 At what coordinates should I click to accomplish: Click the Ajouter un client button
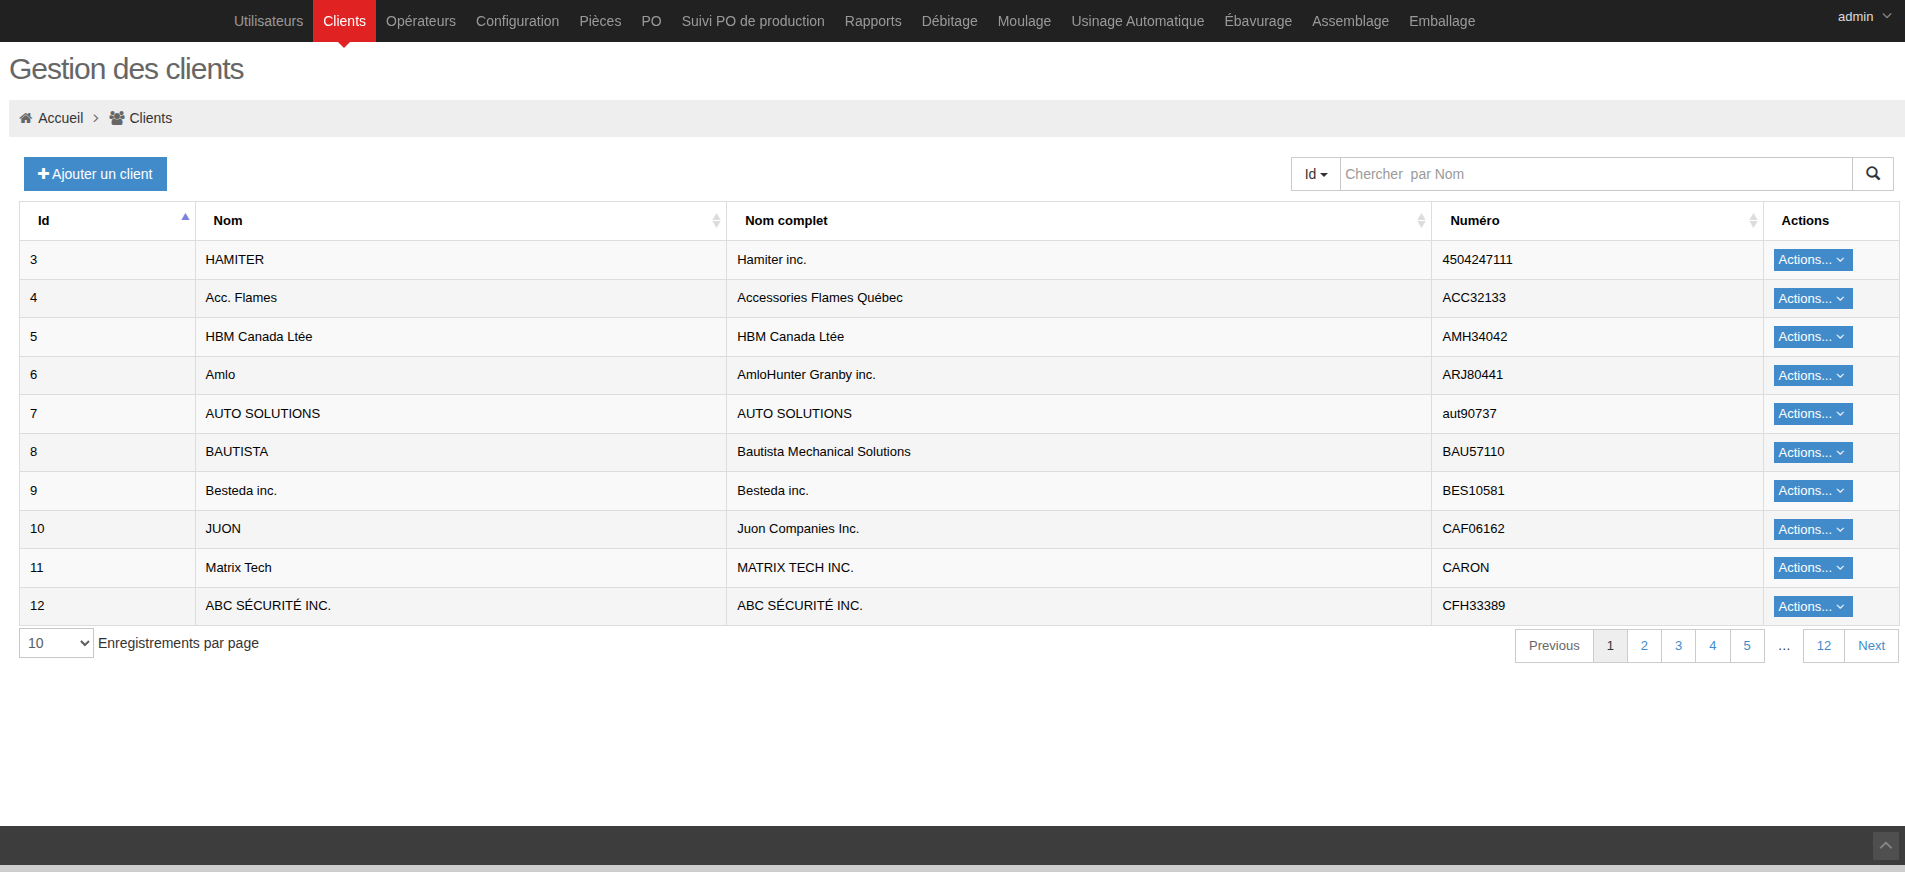coord(95,174)
